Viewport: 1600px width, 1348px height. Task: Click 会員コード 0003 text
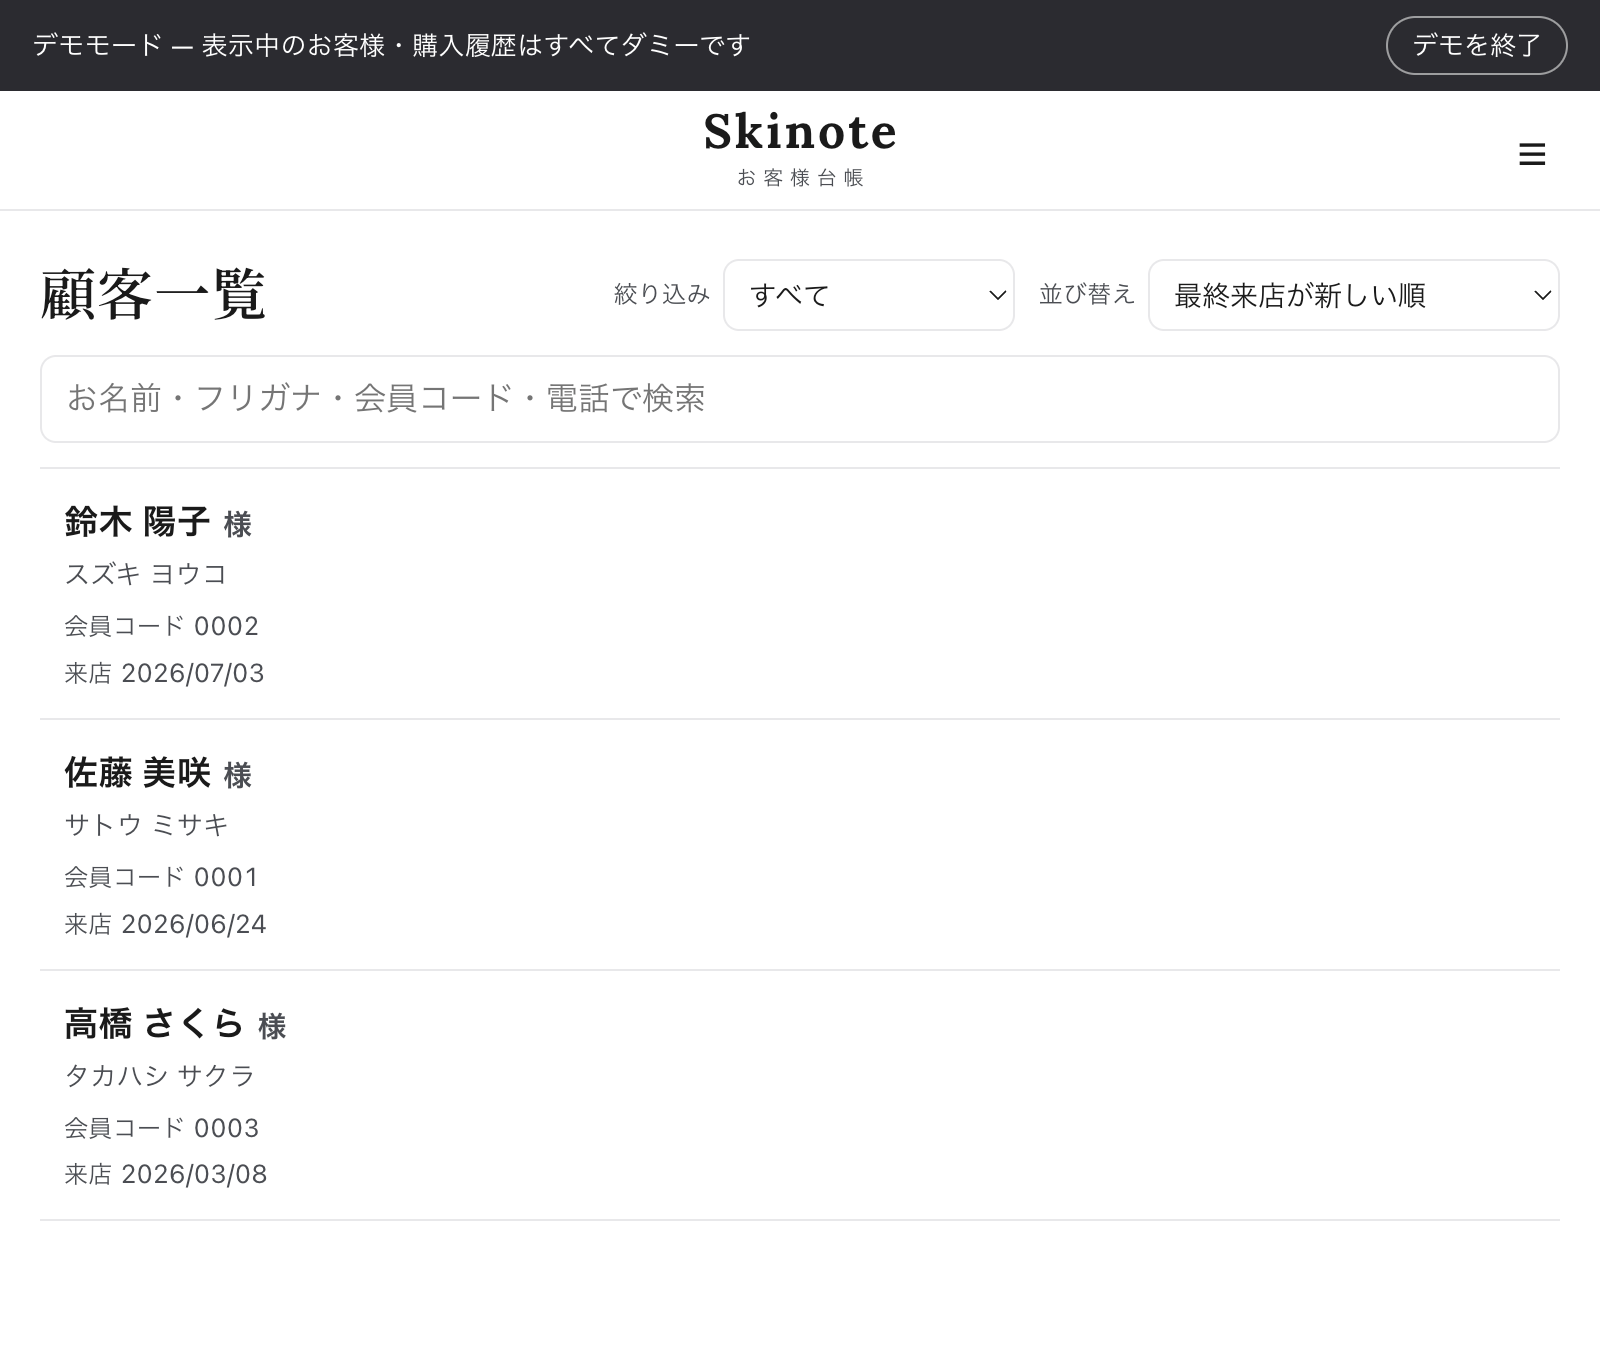click(x=162, y=1128)
